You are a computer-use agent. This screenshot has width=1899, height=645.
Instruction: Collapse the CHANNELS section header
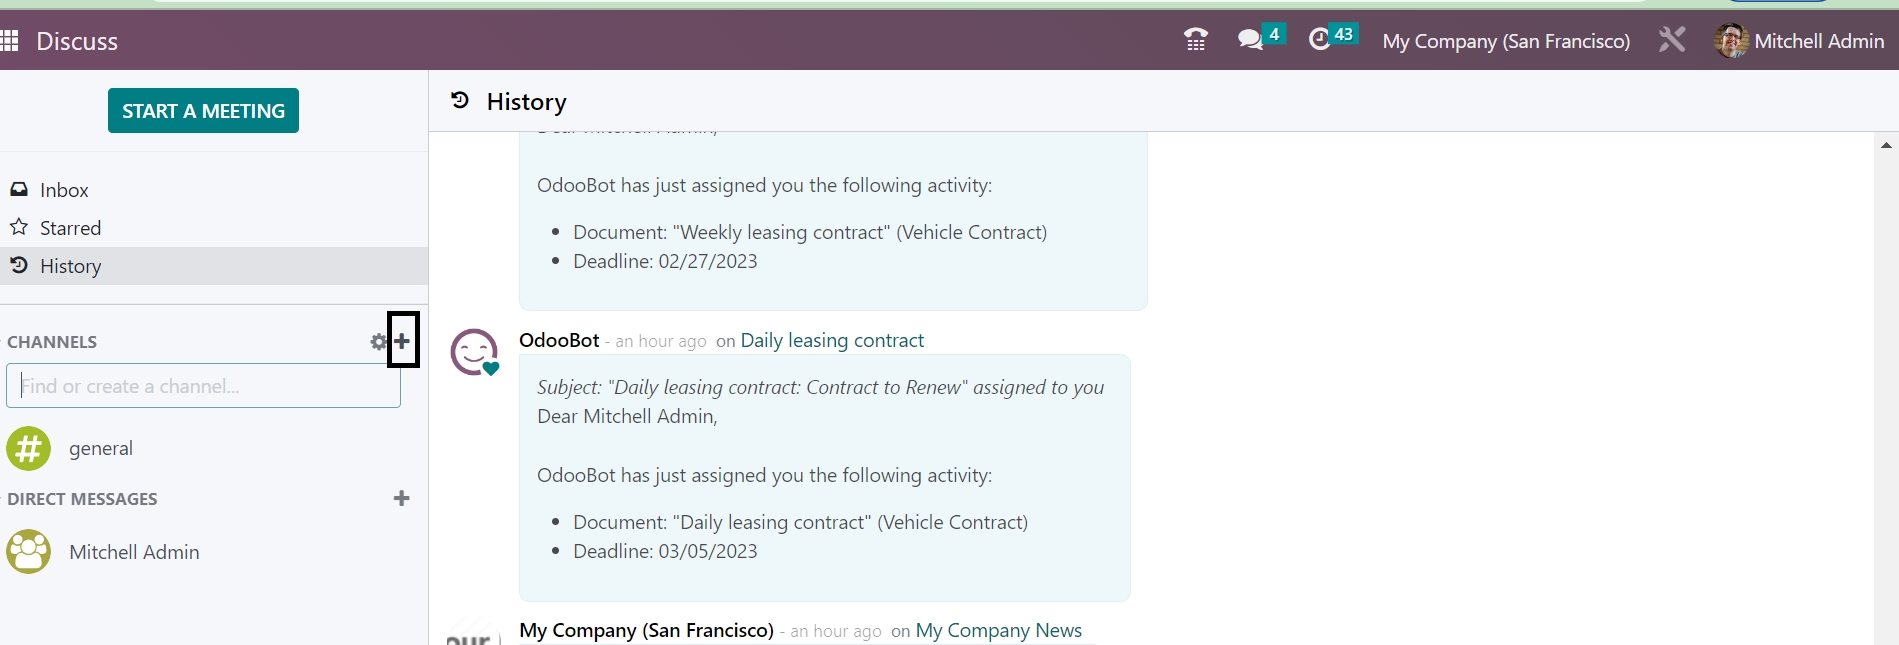[52, 342]
